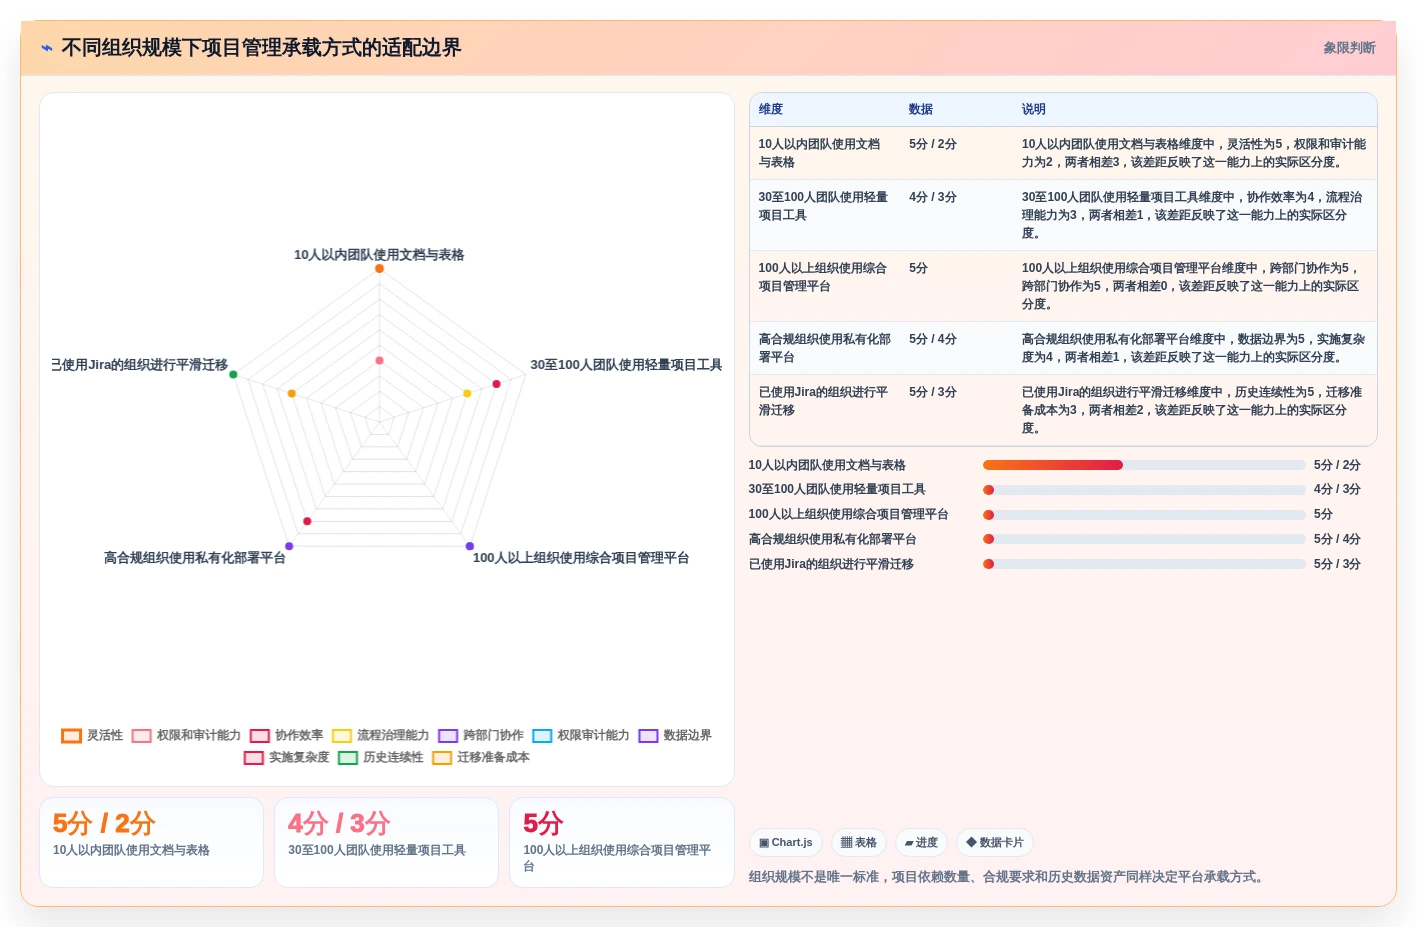Select table cell 10人以内团队使用文档与表格
This screenshot has width=1417, height=927.
(x=824, y=153)
